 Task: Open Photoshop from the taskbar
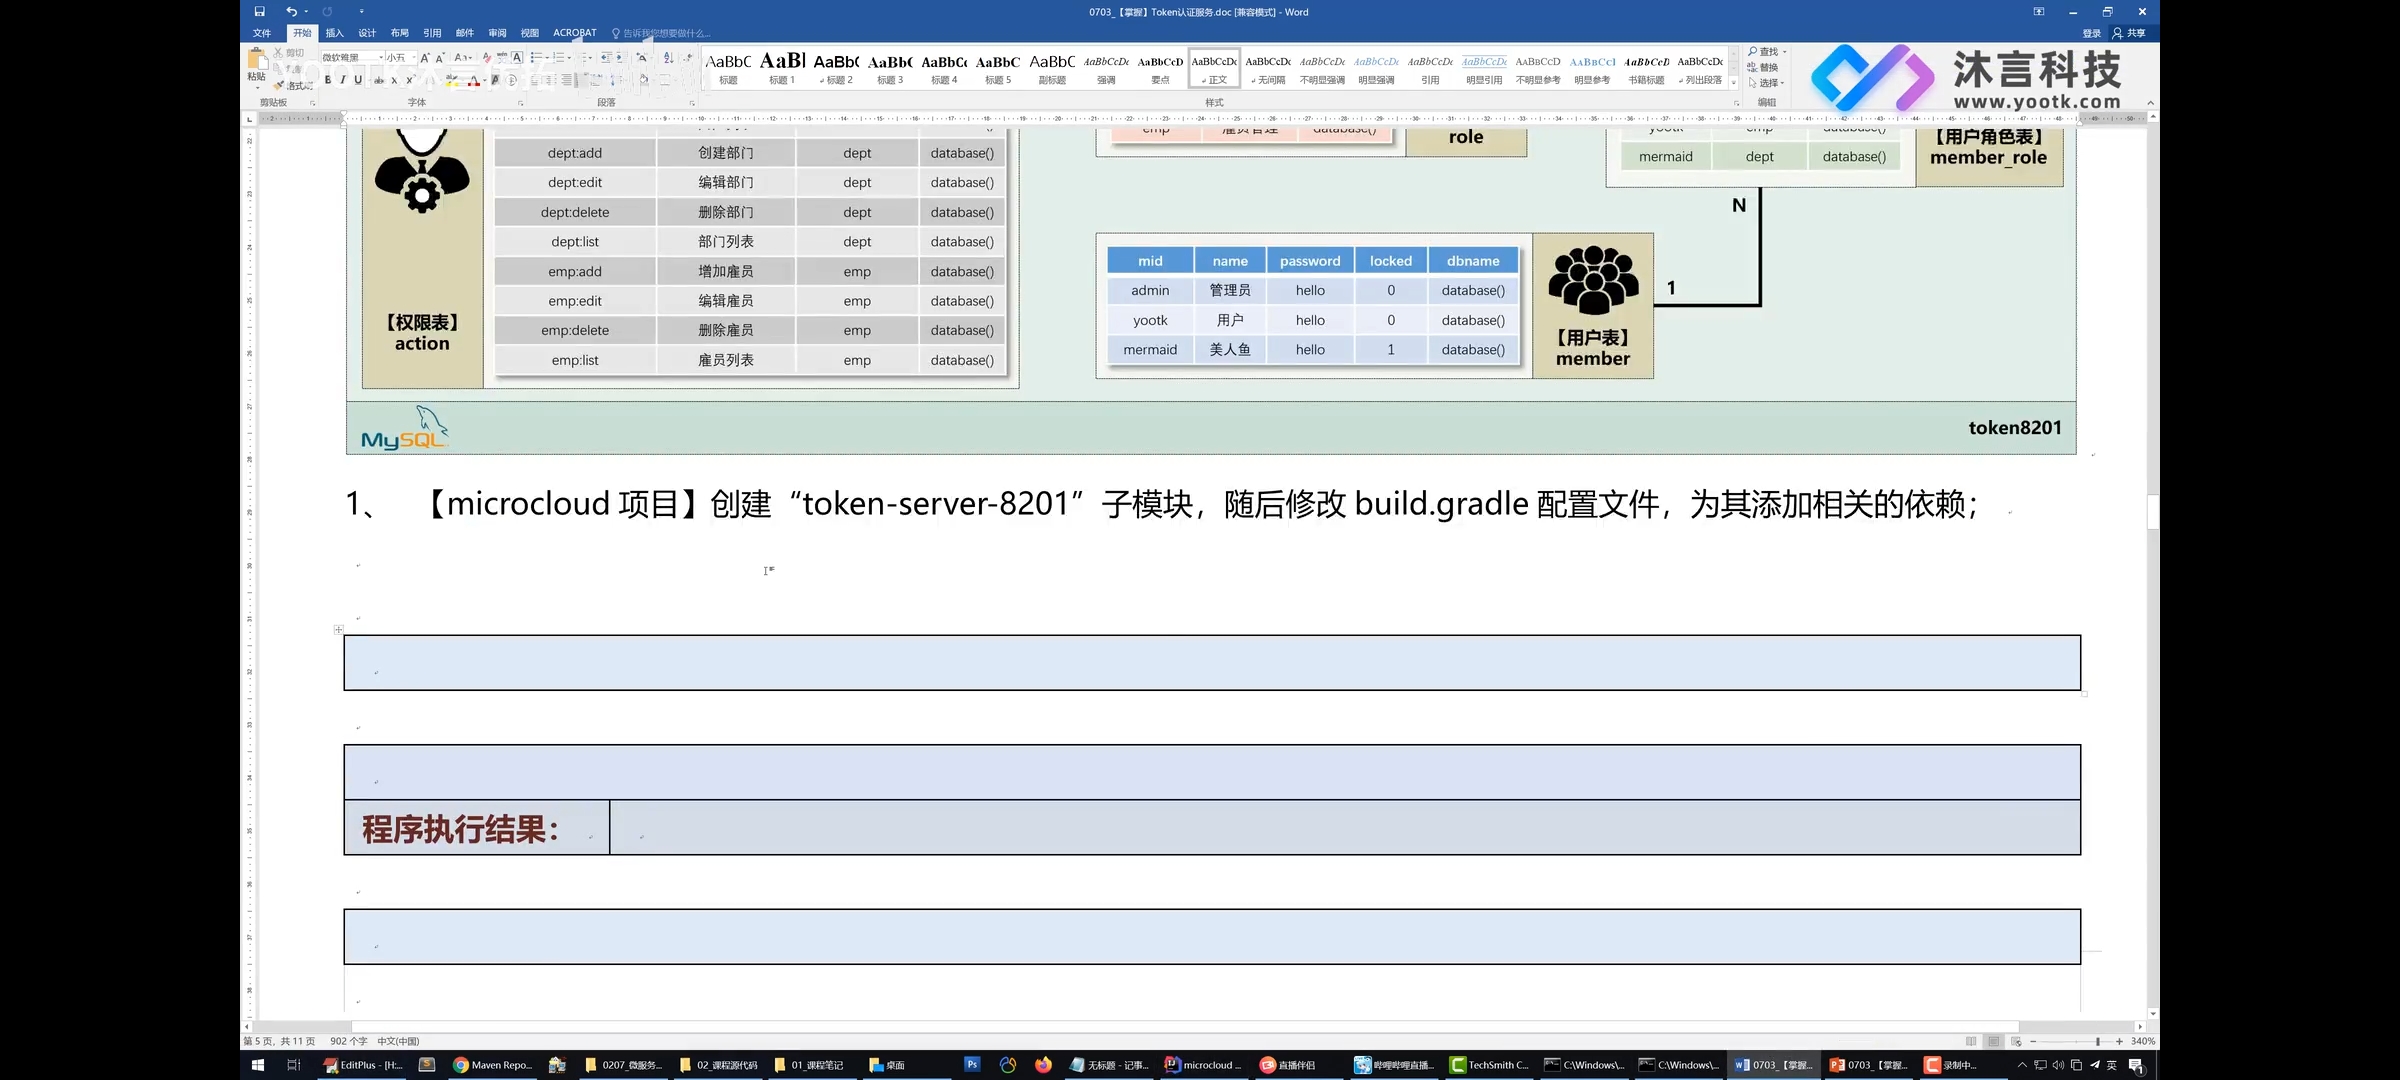(972, 1065)
